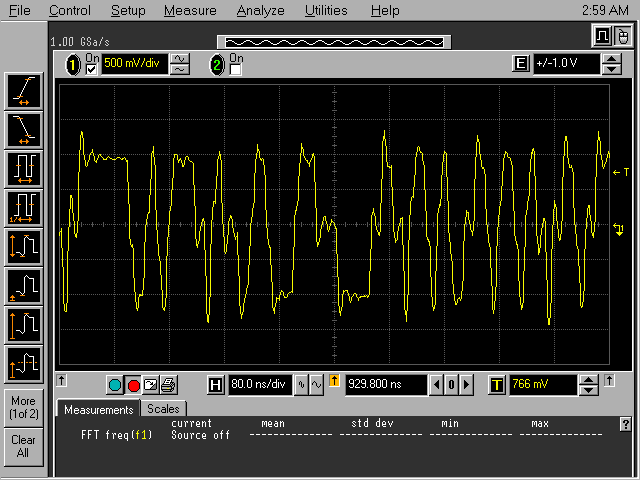Toggle channel 1 coupling button

point(180,64)
